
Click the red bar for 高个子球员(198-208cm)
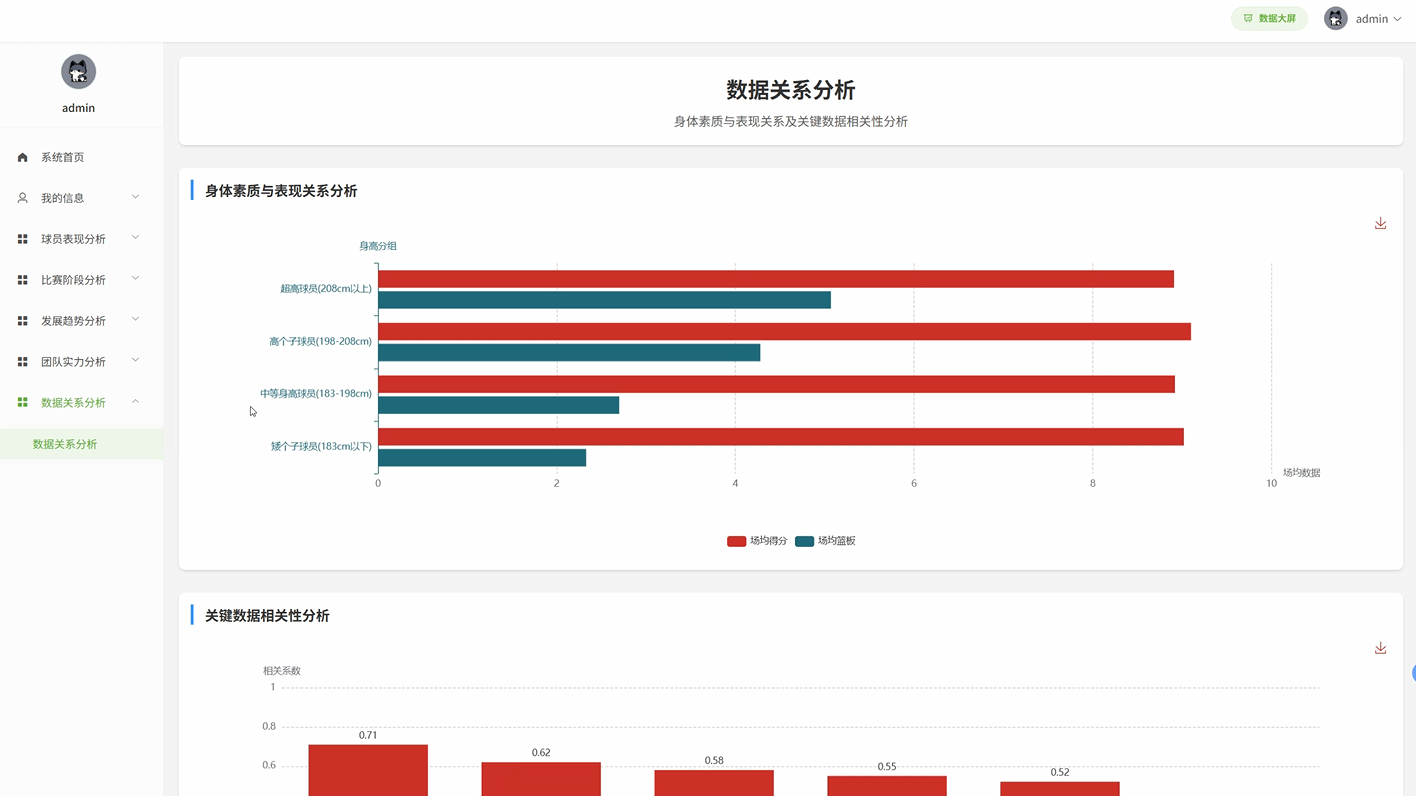784,332
